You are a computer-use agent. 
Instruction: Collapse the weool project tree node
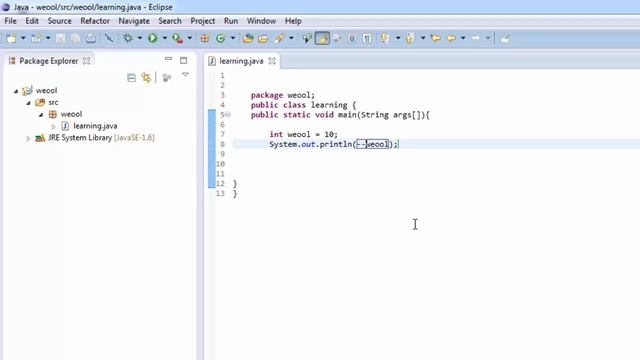point(16,91)
